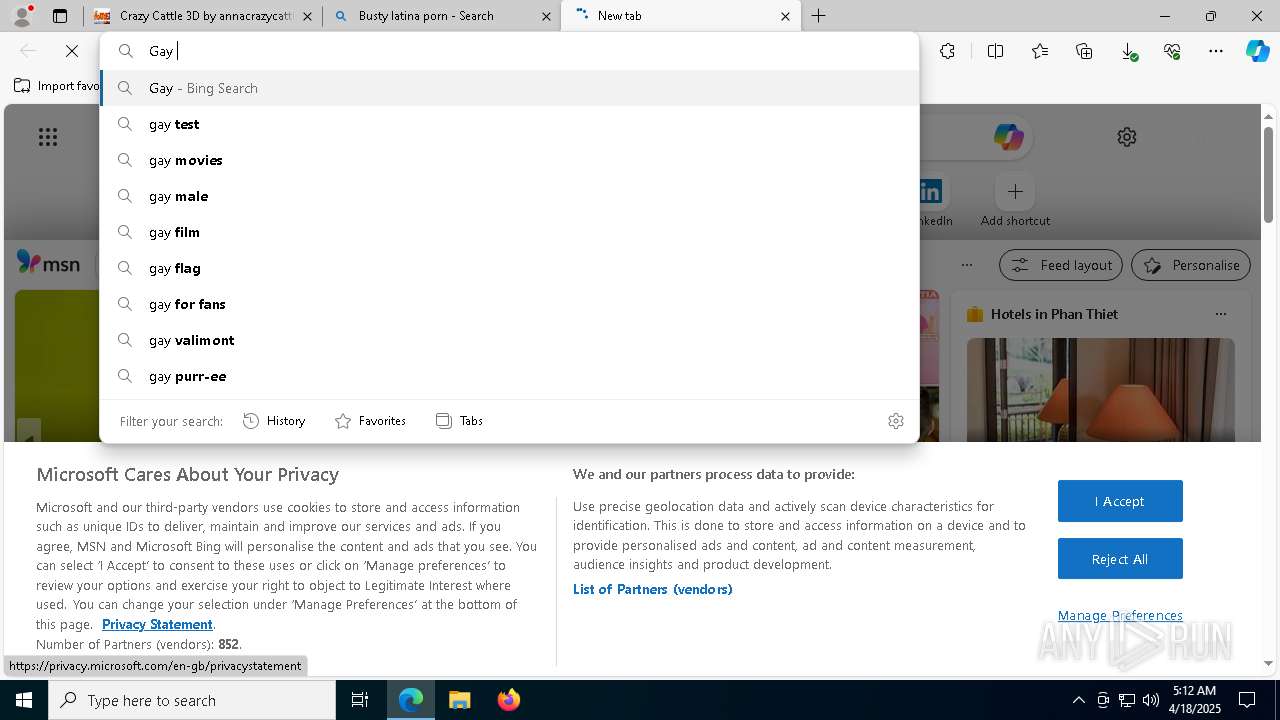Open the browser profile icon
This screenshot has height=720, width=1280.
22,16
